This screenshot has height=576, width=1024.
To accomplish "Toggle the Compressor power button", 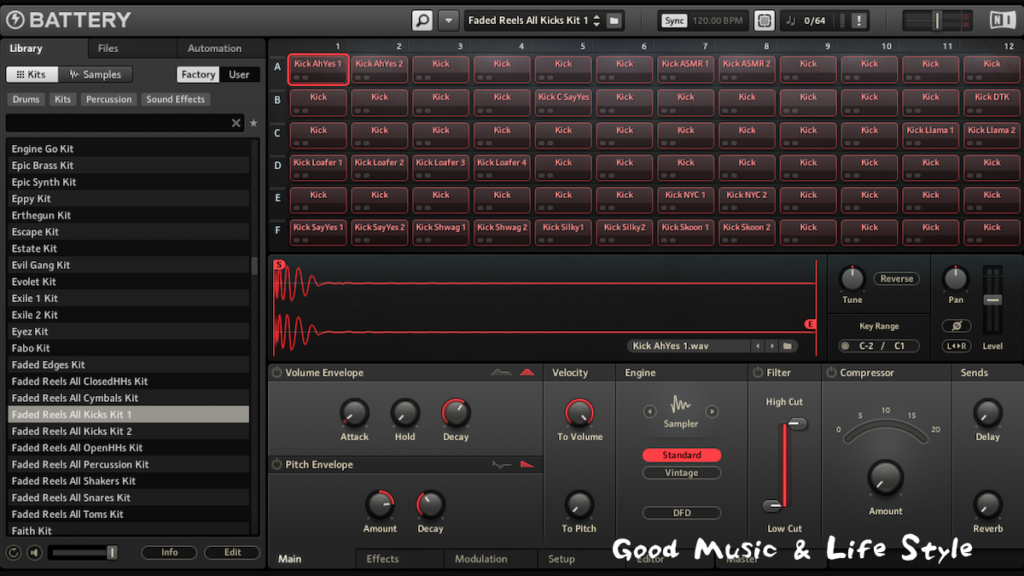I will (831, 372).
